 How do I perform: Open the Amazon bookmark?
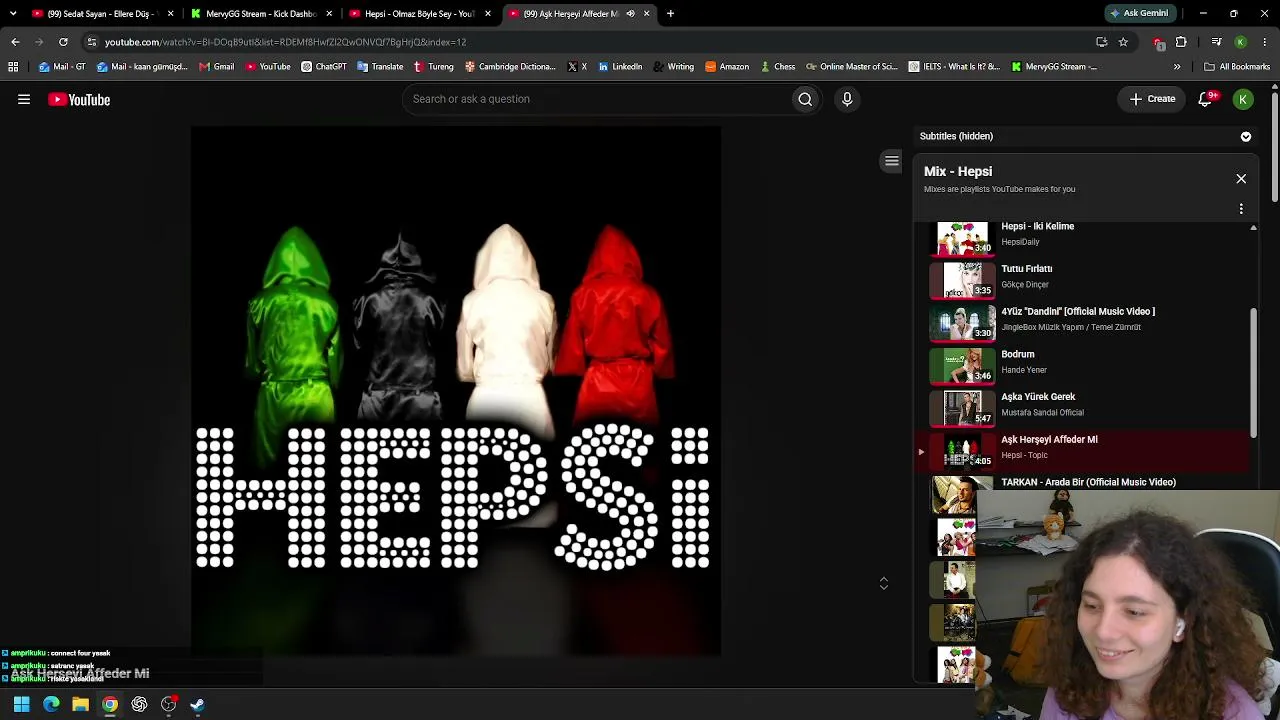727,67
